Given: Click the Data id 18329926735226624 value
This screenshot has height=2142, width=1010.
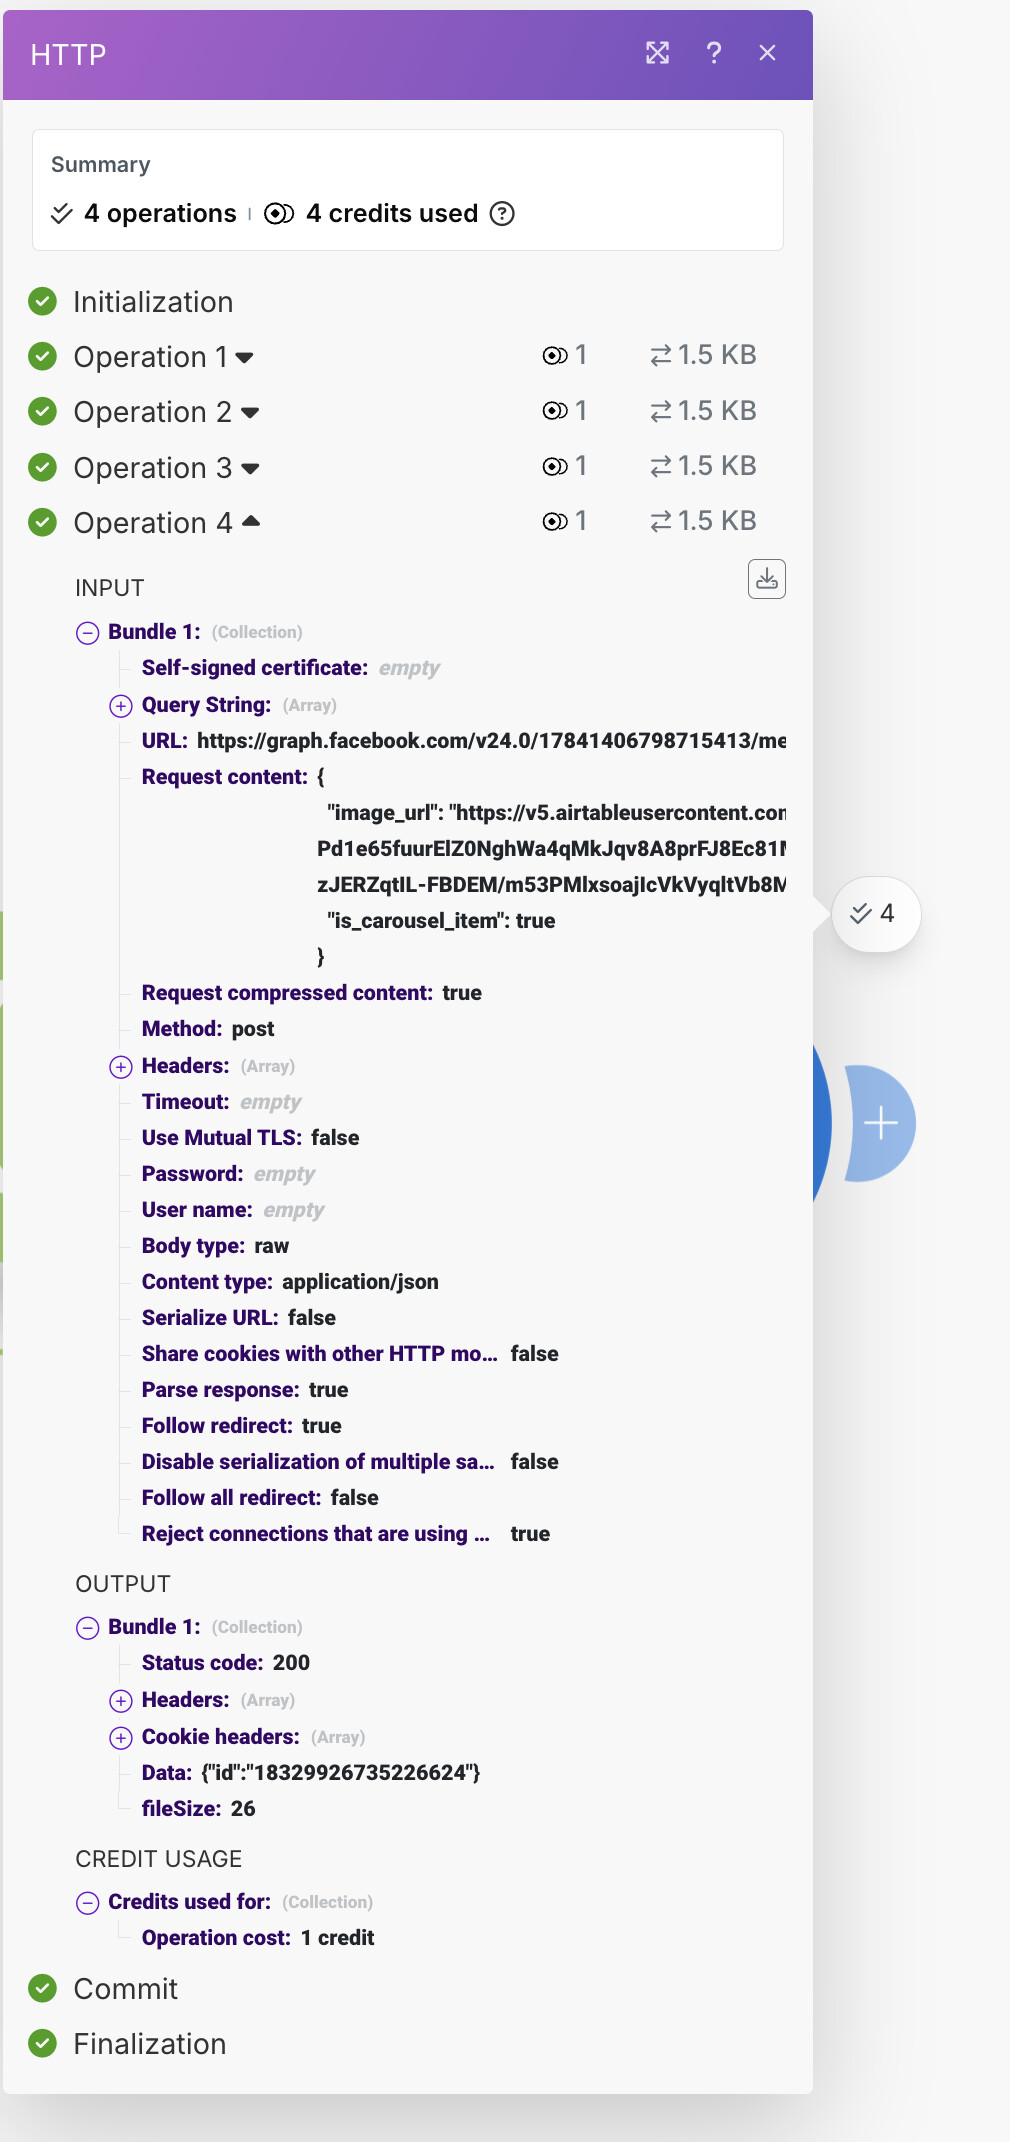Looking at the screenshot, I should [341, 1773].
